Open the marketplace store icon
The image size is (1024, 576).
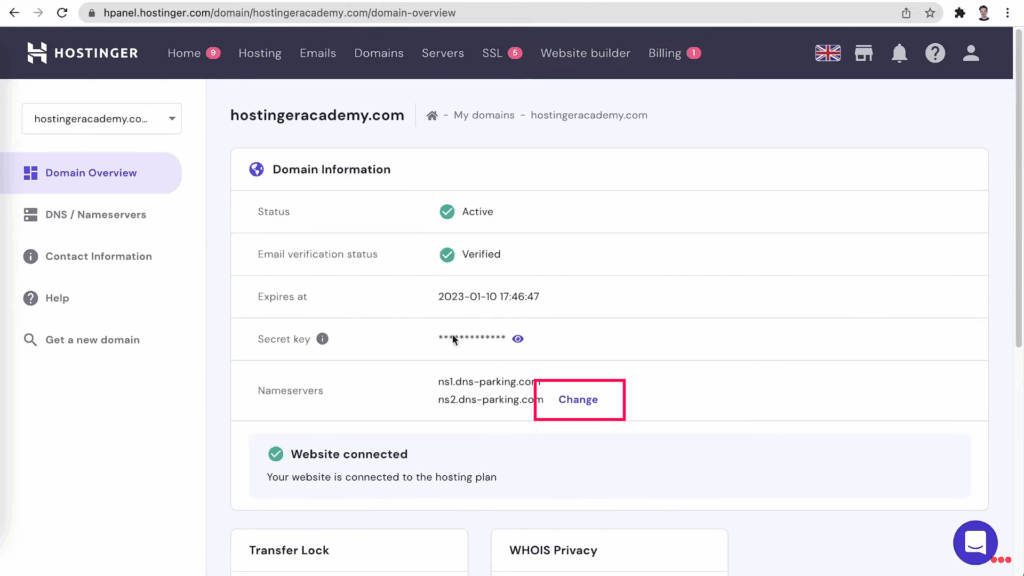[864, 53]
